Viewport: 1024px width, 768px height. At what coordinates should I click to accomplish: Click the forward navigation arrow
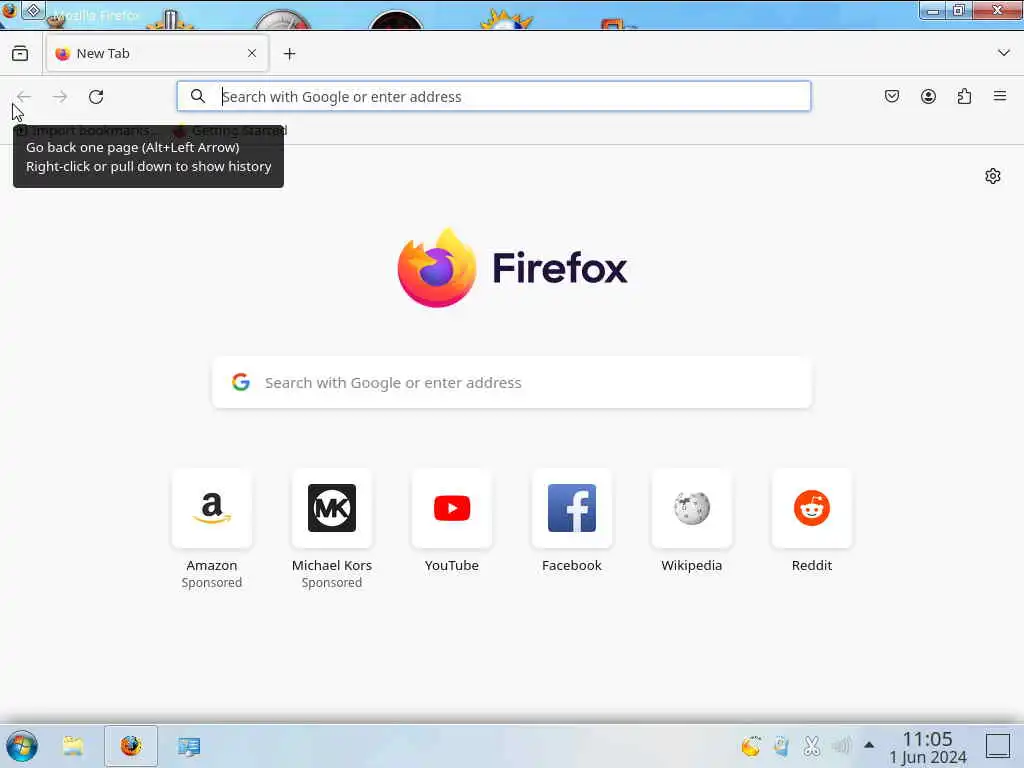pos(60,97)
